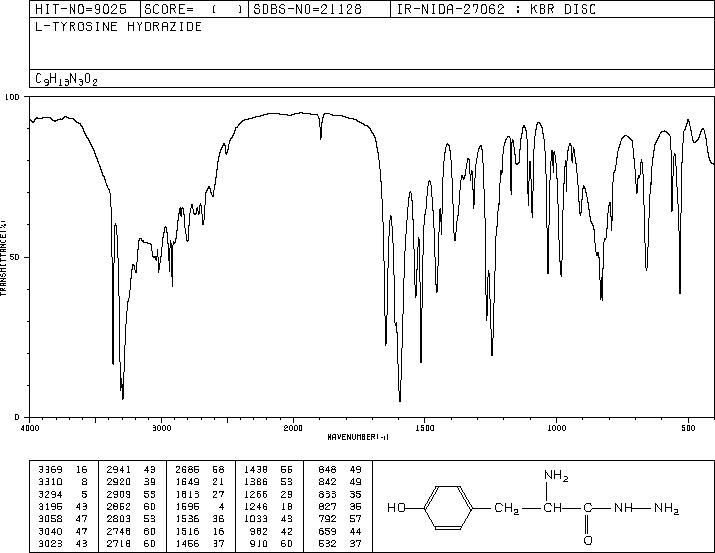Image resolution: width=715 pixels, height=553 pixels.
Task: Select peak table entry 3369
Action: [50, 469]
